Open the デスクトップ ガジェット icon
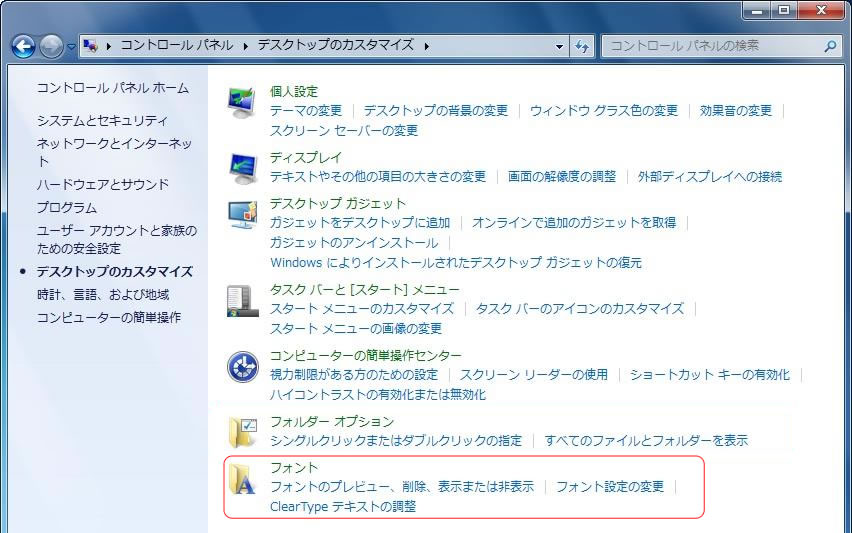The height and width of the screenshot is (533, 852). tap(242, 214)
